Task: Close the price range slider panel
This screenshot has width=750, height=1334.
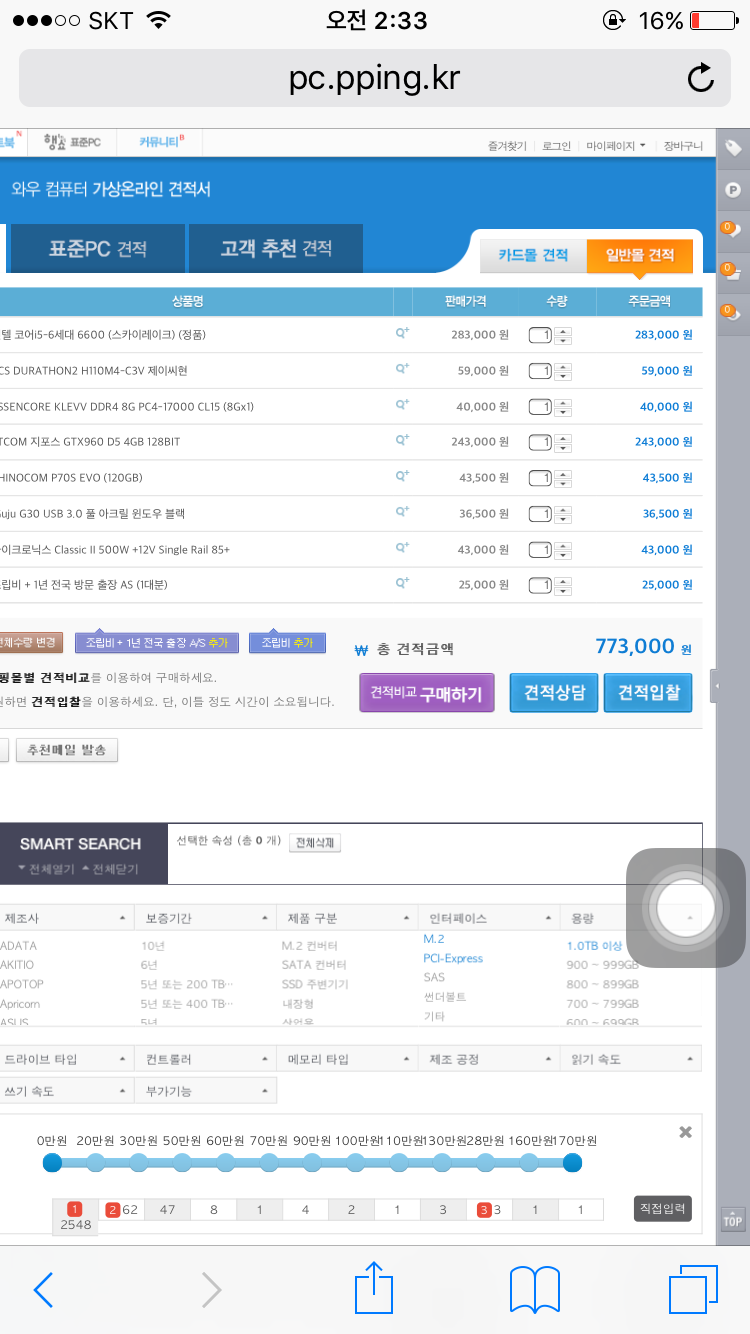Action: pyautogui.click(x=685, y=1132)
